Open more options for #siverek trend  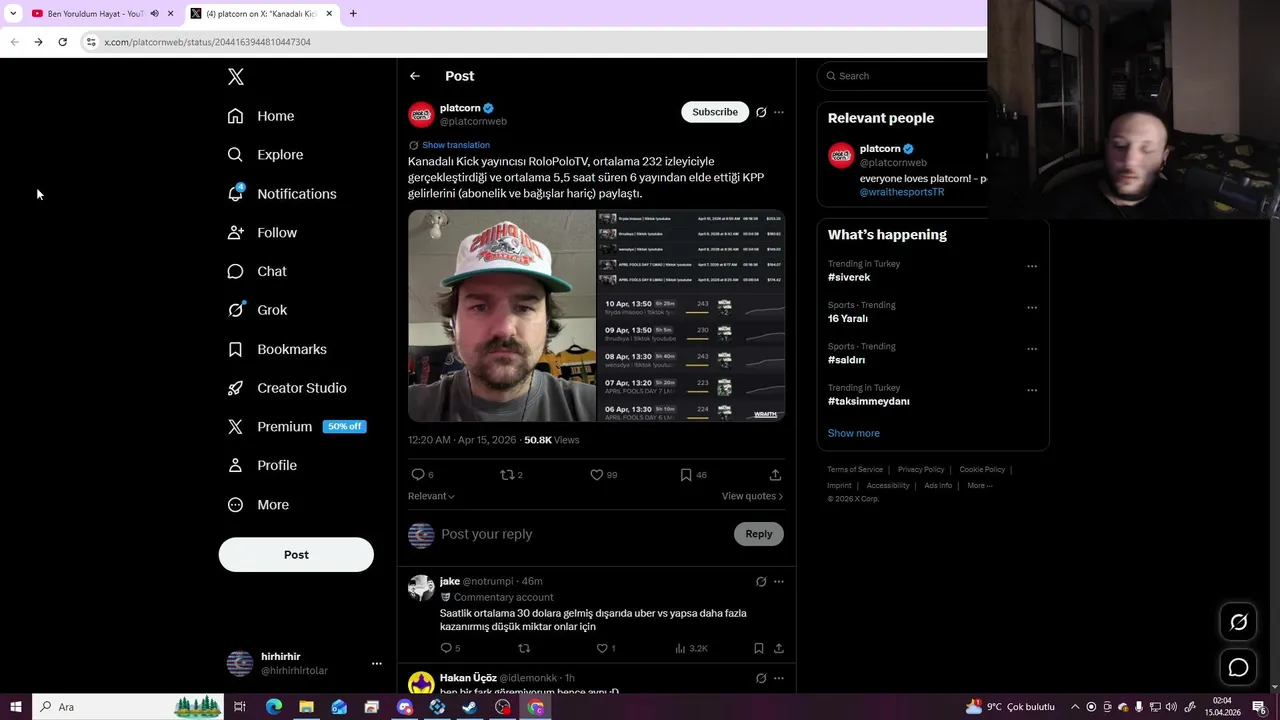point(1032,266)
